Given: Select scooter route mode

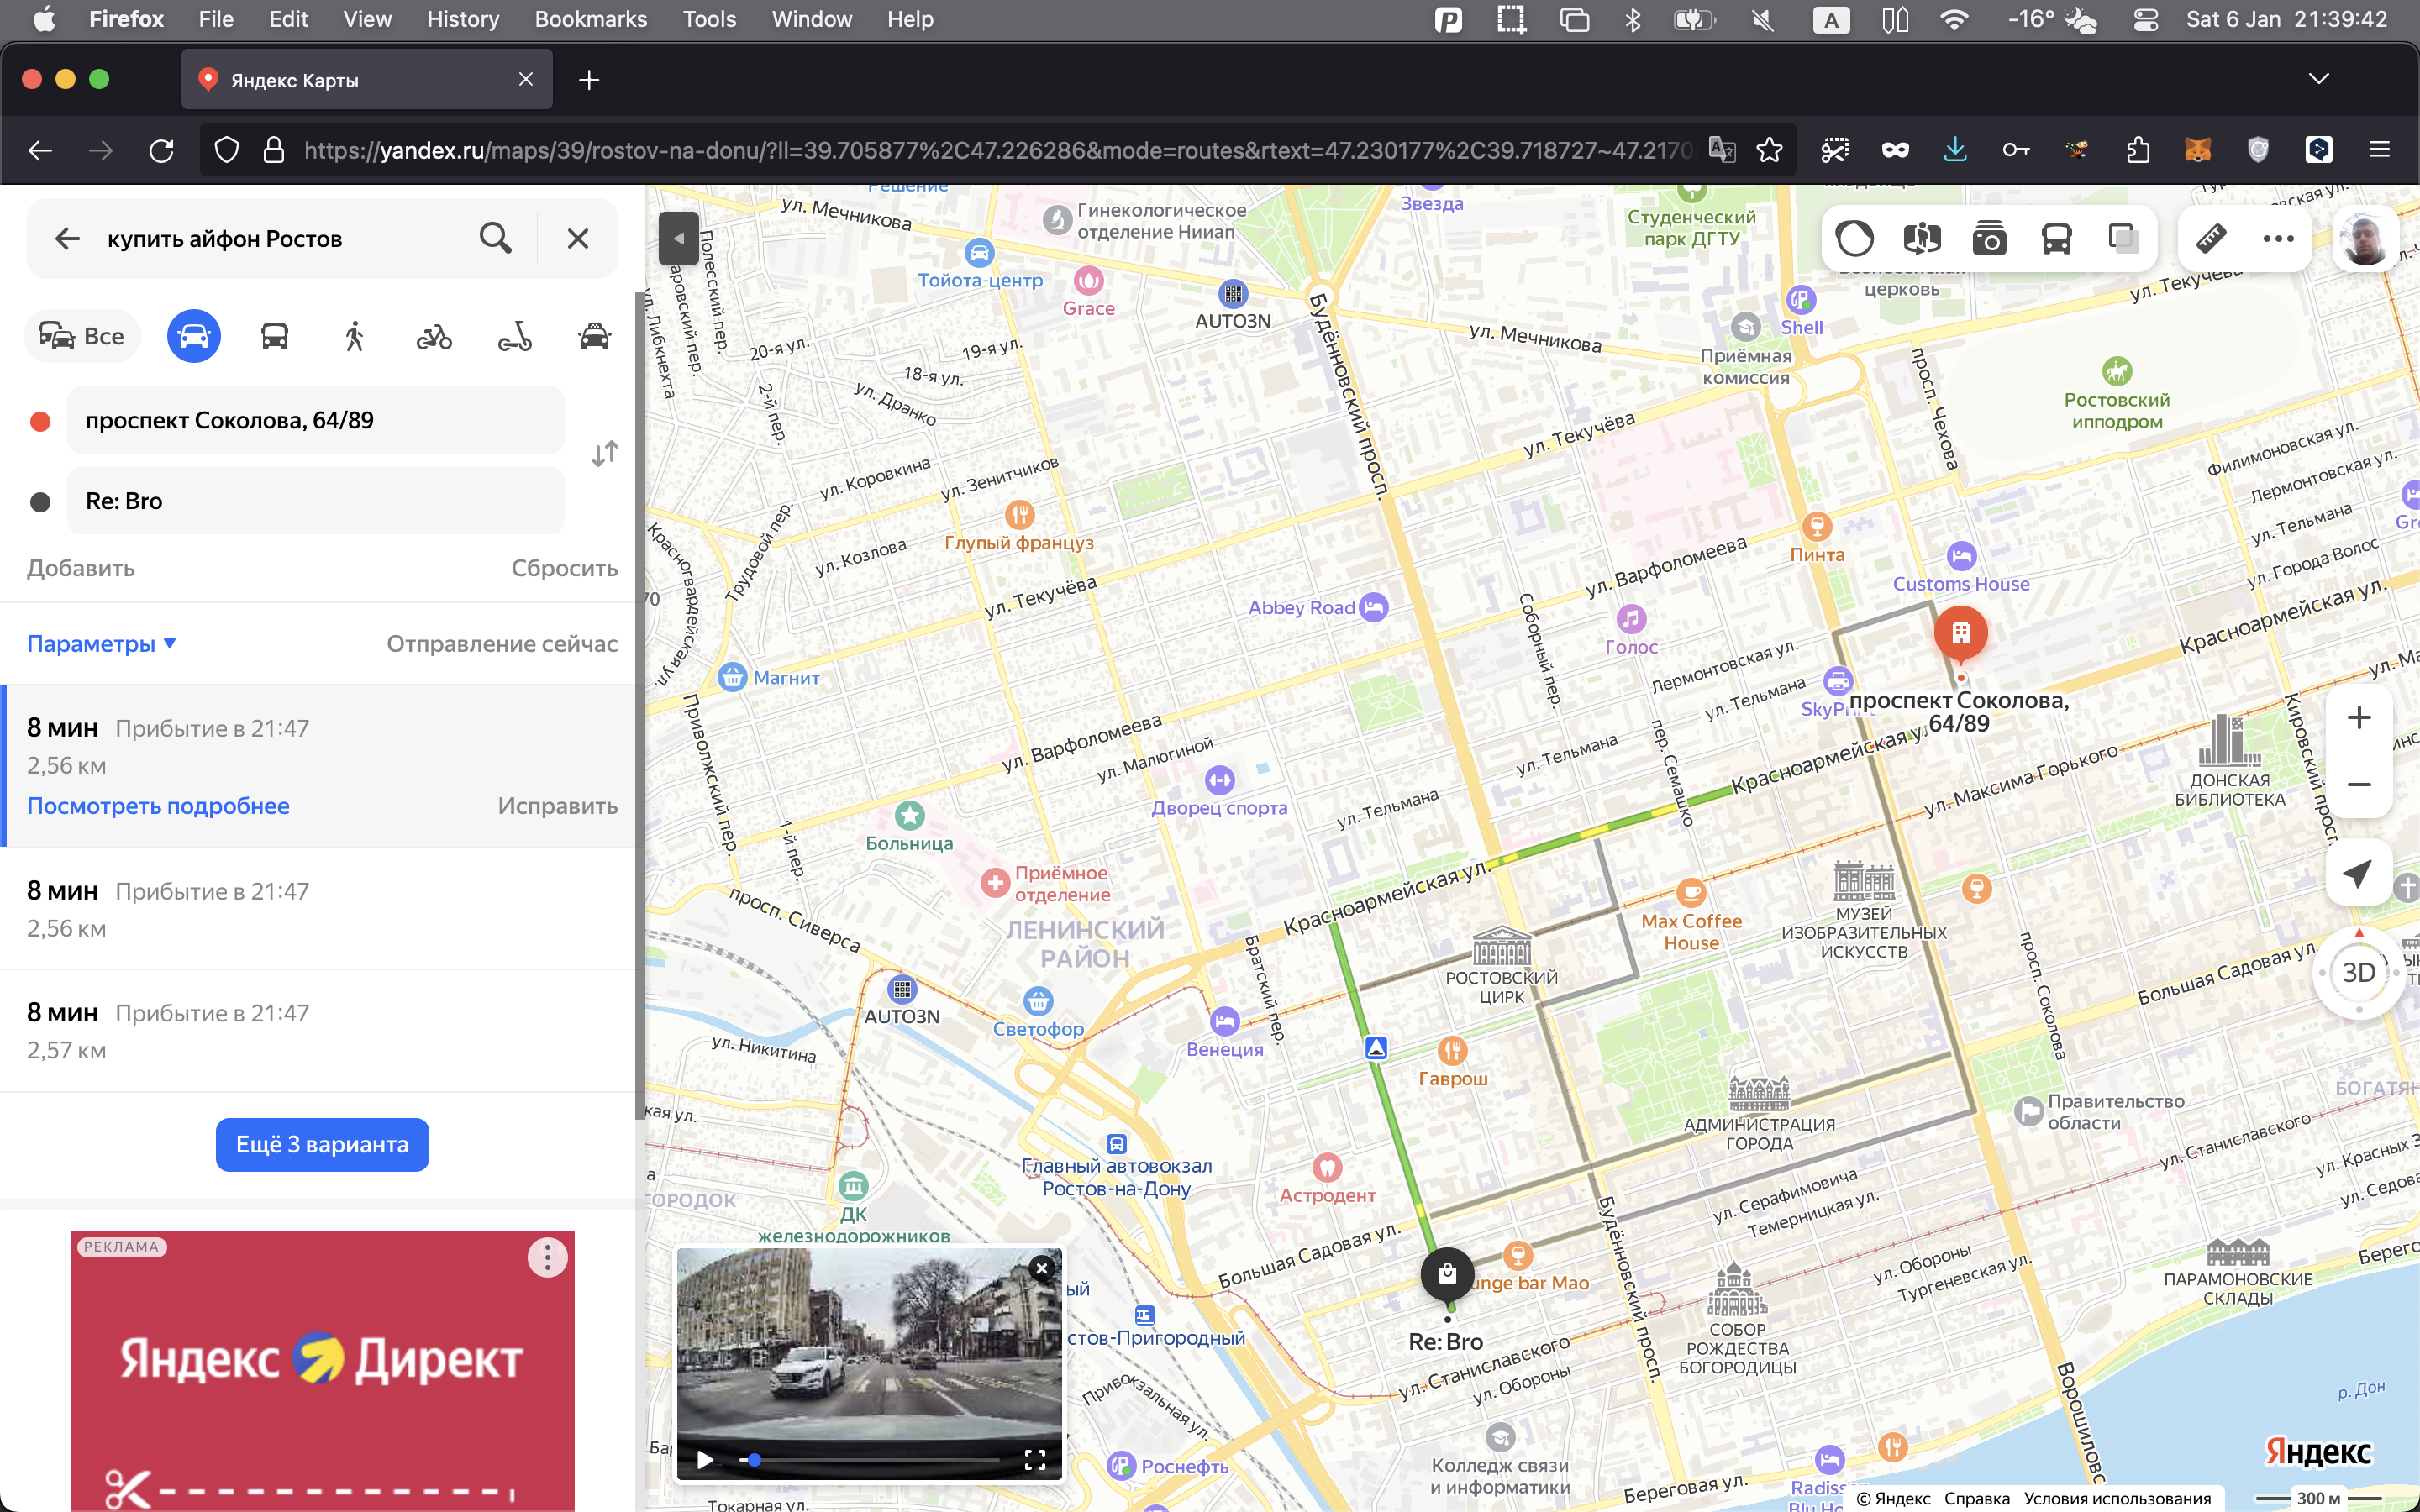Looking at the screenshot, I should coord(515,337).
